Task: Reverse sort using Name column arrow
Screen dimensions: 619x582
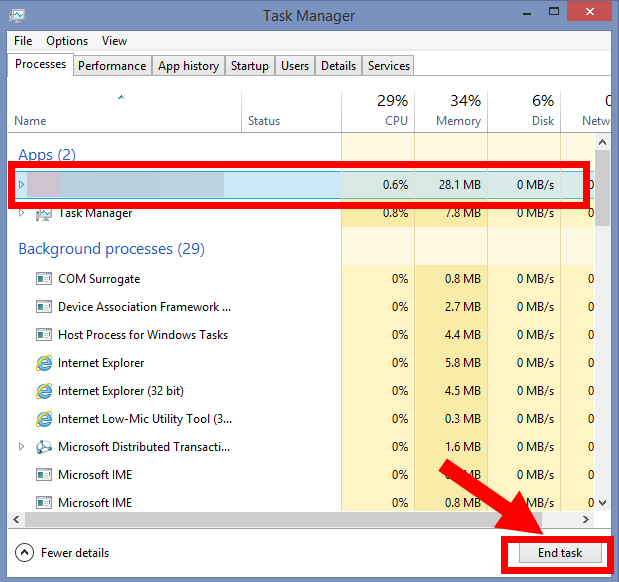Action: tap(121, 97)
